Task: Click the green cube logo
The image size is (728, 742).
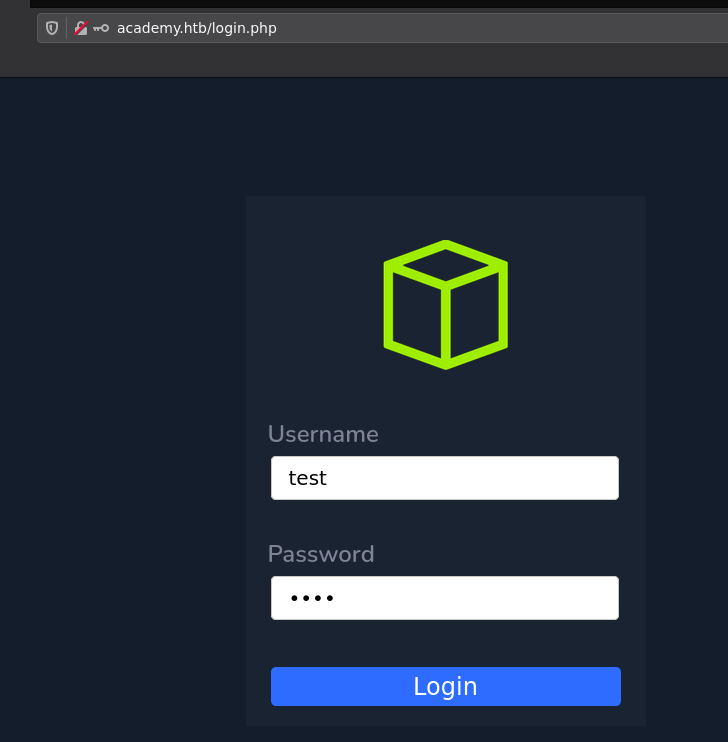Action: pyautogui.click(x=445, y=304)
